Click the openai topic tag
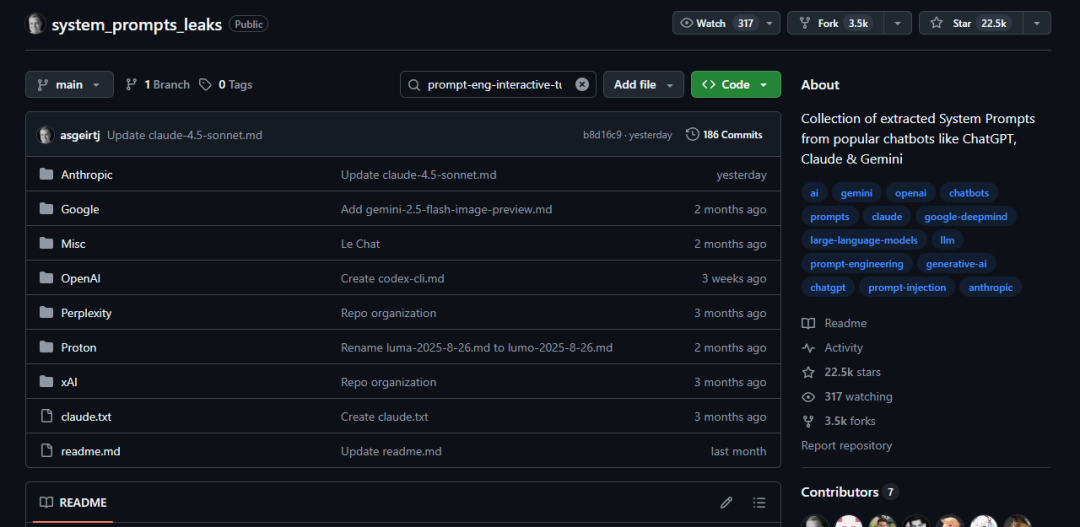Screen dimensions: 1080x527 [911, 193]
